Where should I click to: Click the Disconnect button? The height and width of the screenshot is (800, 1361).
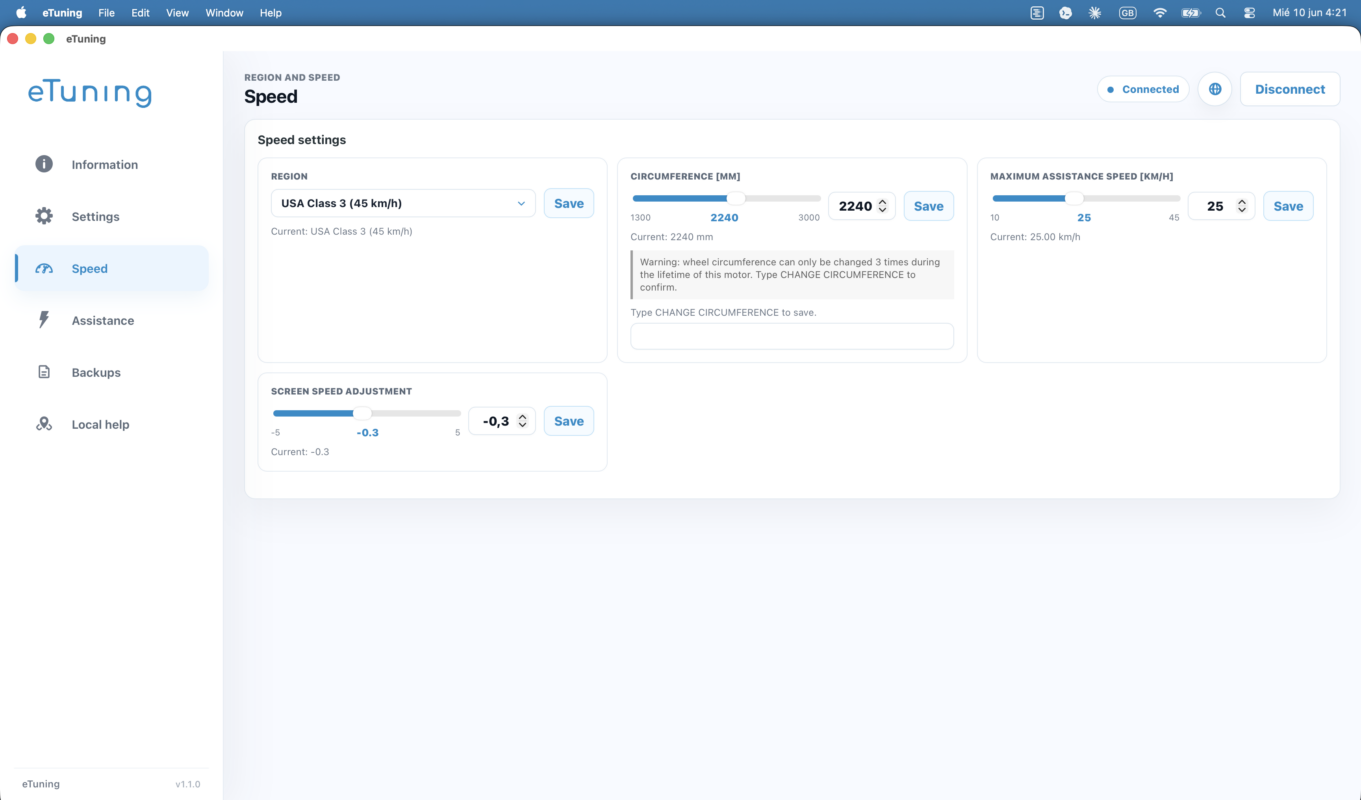pos(1290,89)
